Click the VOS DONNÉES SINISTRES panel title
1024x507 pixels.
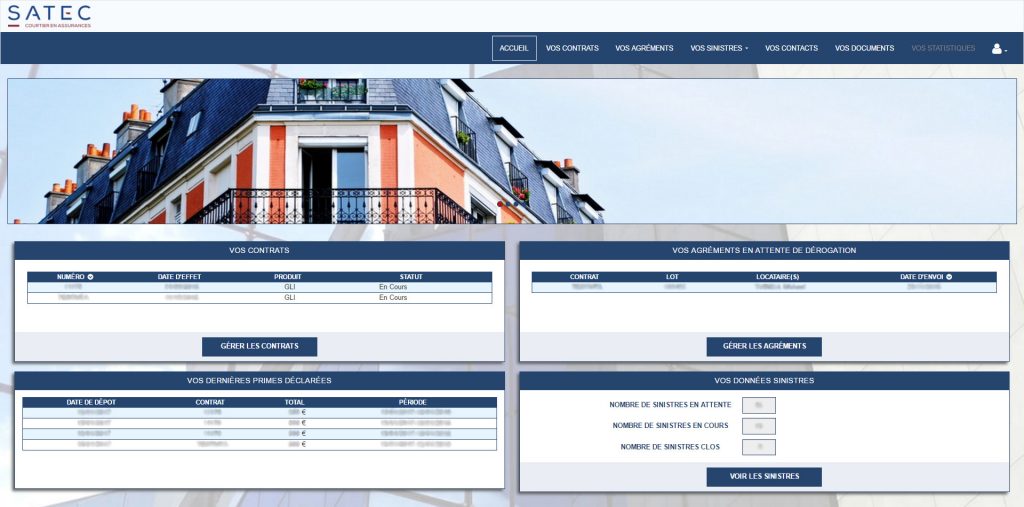pyautogui.click(x=764, y=381)
